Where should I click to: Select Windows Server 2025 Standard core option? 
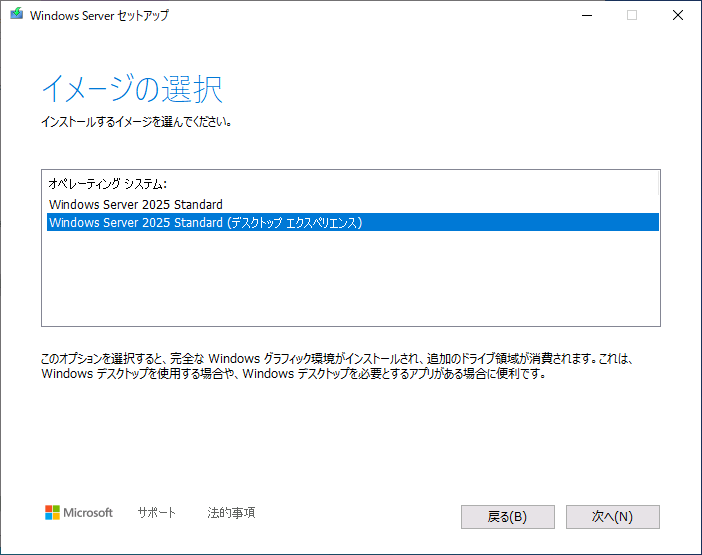click(353, 205)
